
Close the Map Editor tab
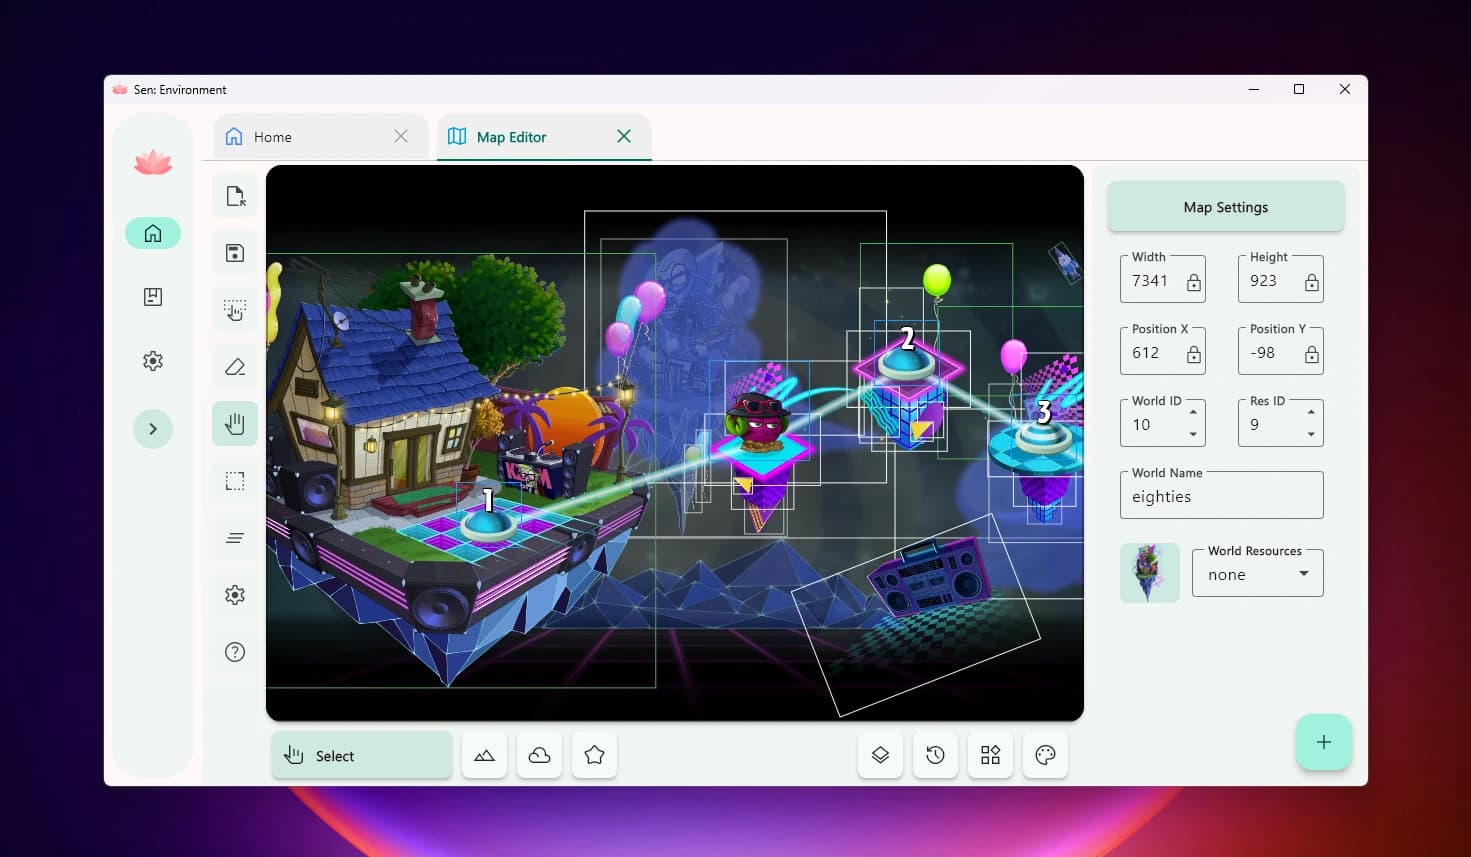pyautogui.click(x=624, y=136)
